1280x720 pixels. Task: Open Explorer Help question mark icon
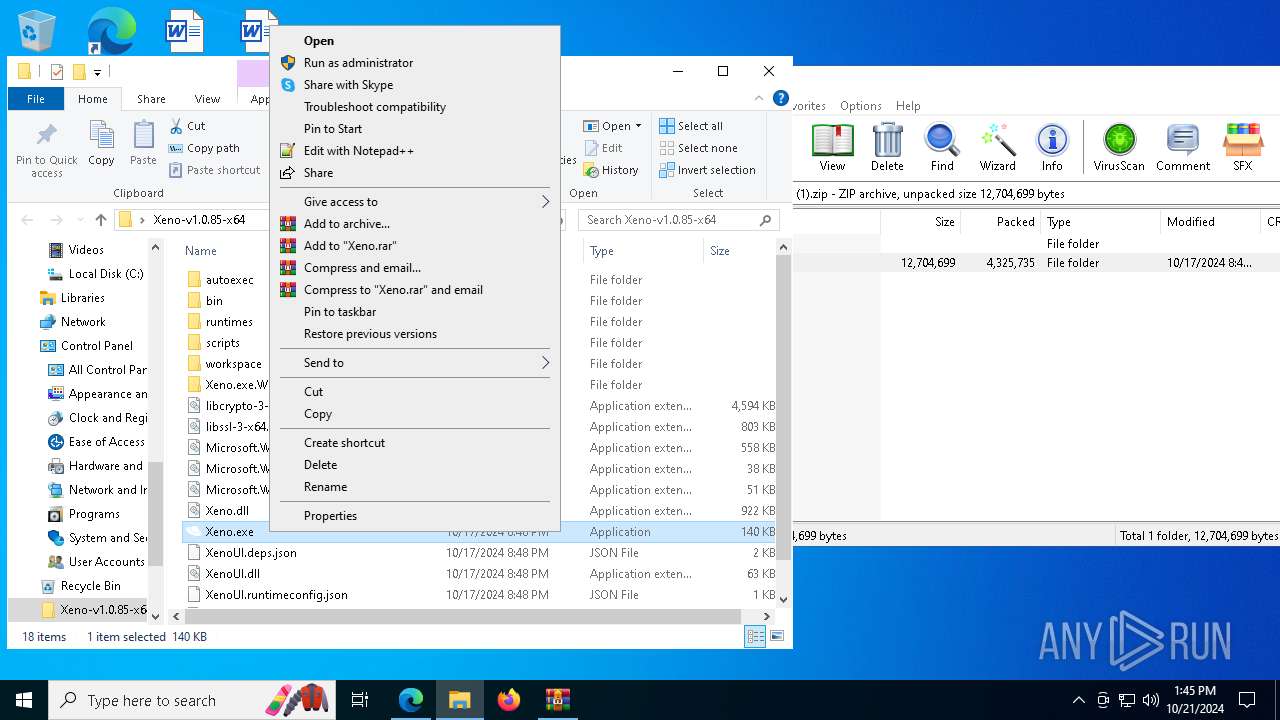781,98
